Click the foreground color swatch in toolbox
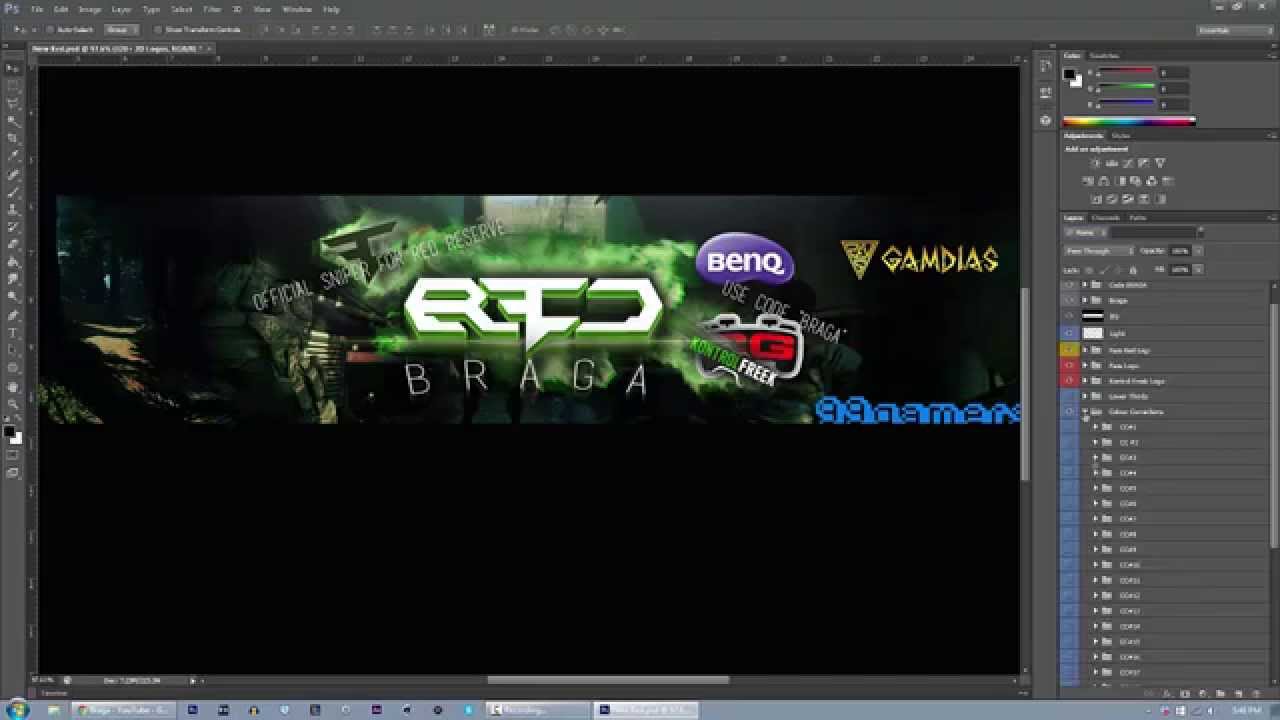 pos(9,431)
